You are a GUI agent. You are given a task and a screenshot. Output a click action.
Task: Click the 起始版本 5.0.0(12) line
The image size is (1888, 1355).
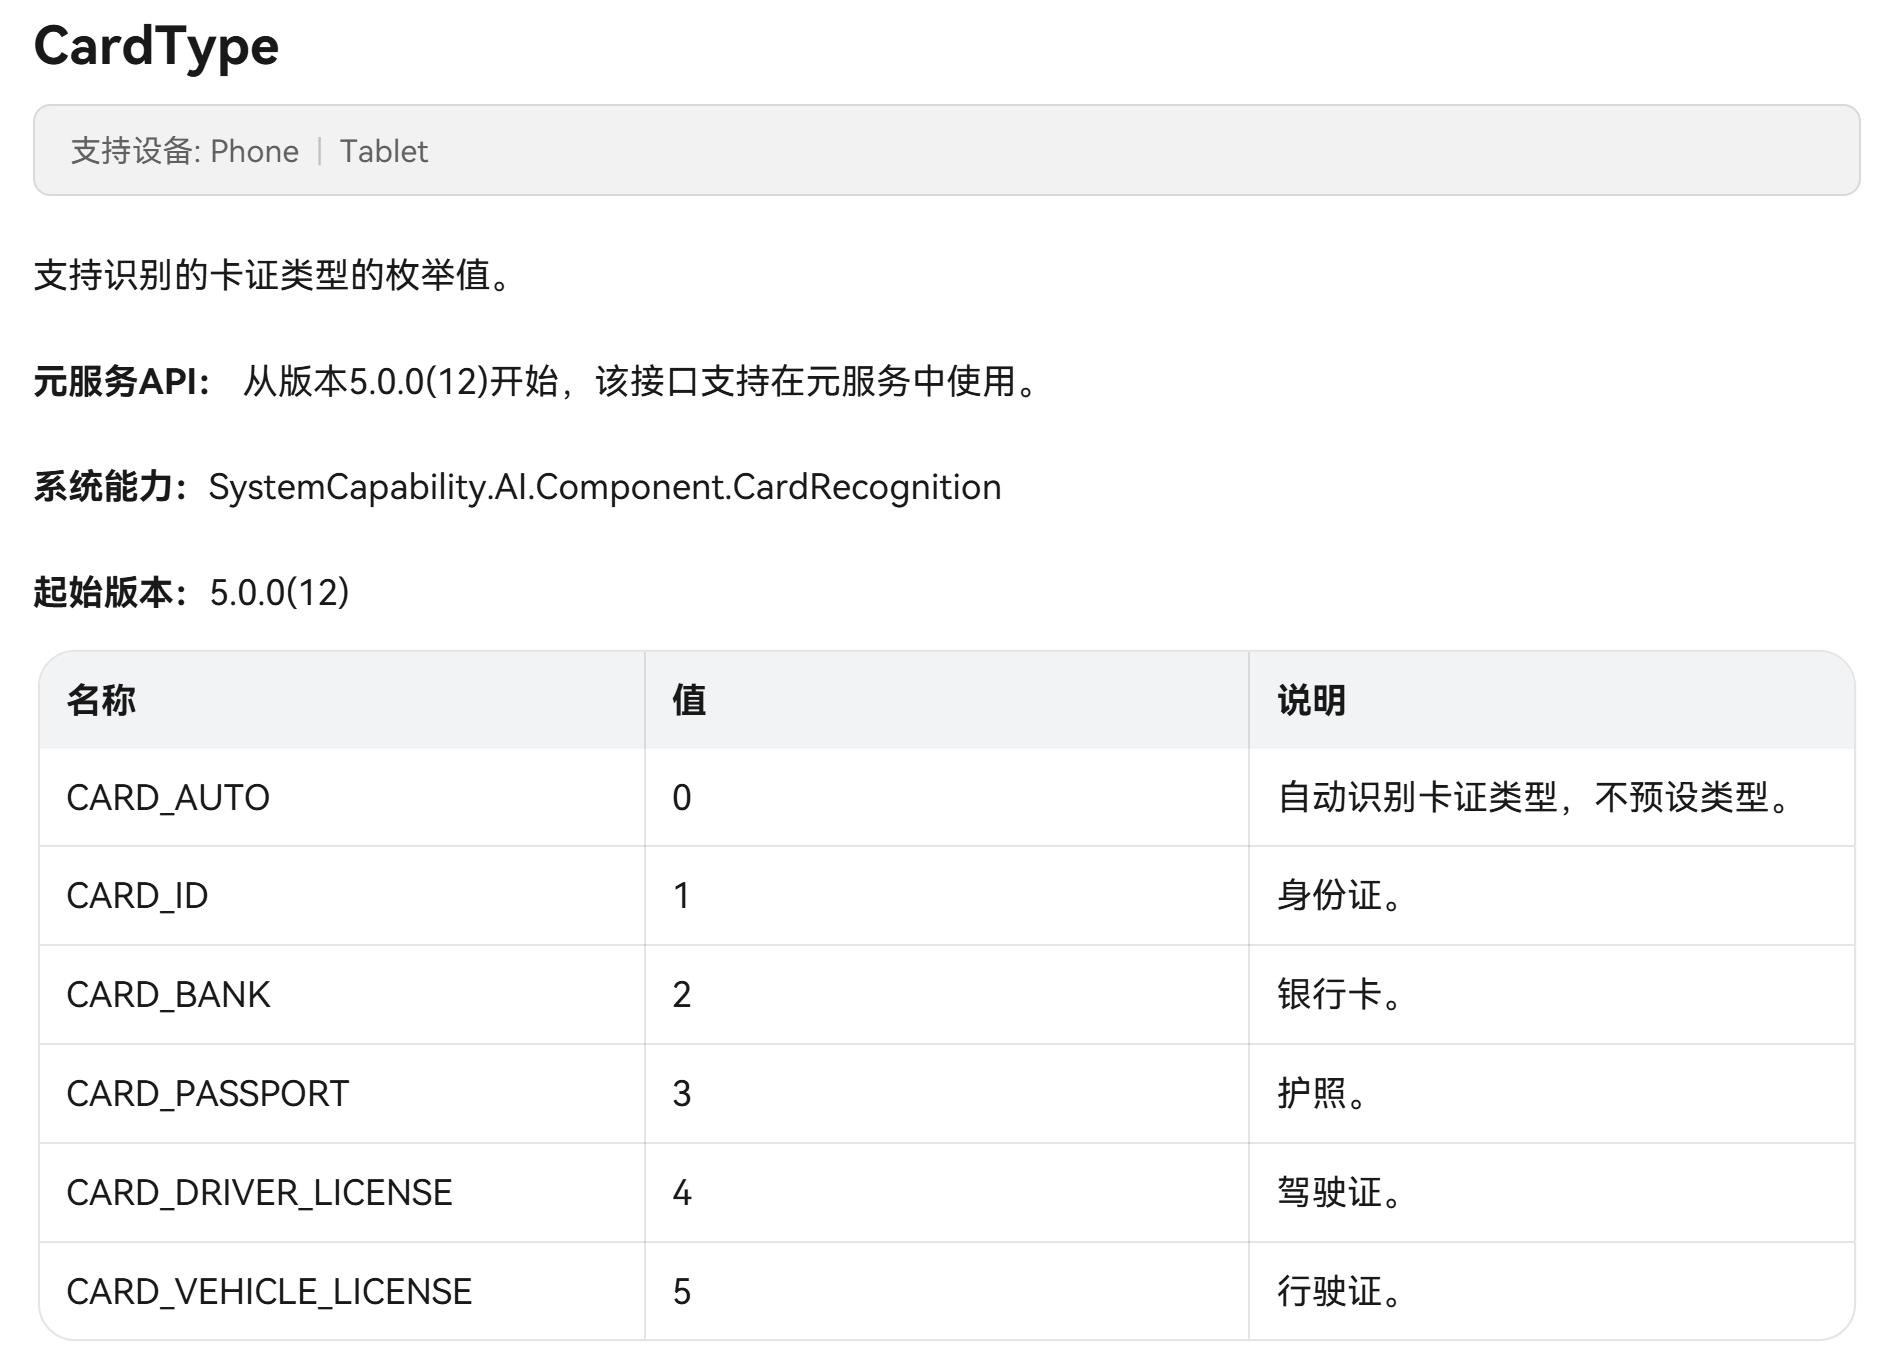tap(191, 592)
